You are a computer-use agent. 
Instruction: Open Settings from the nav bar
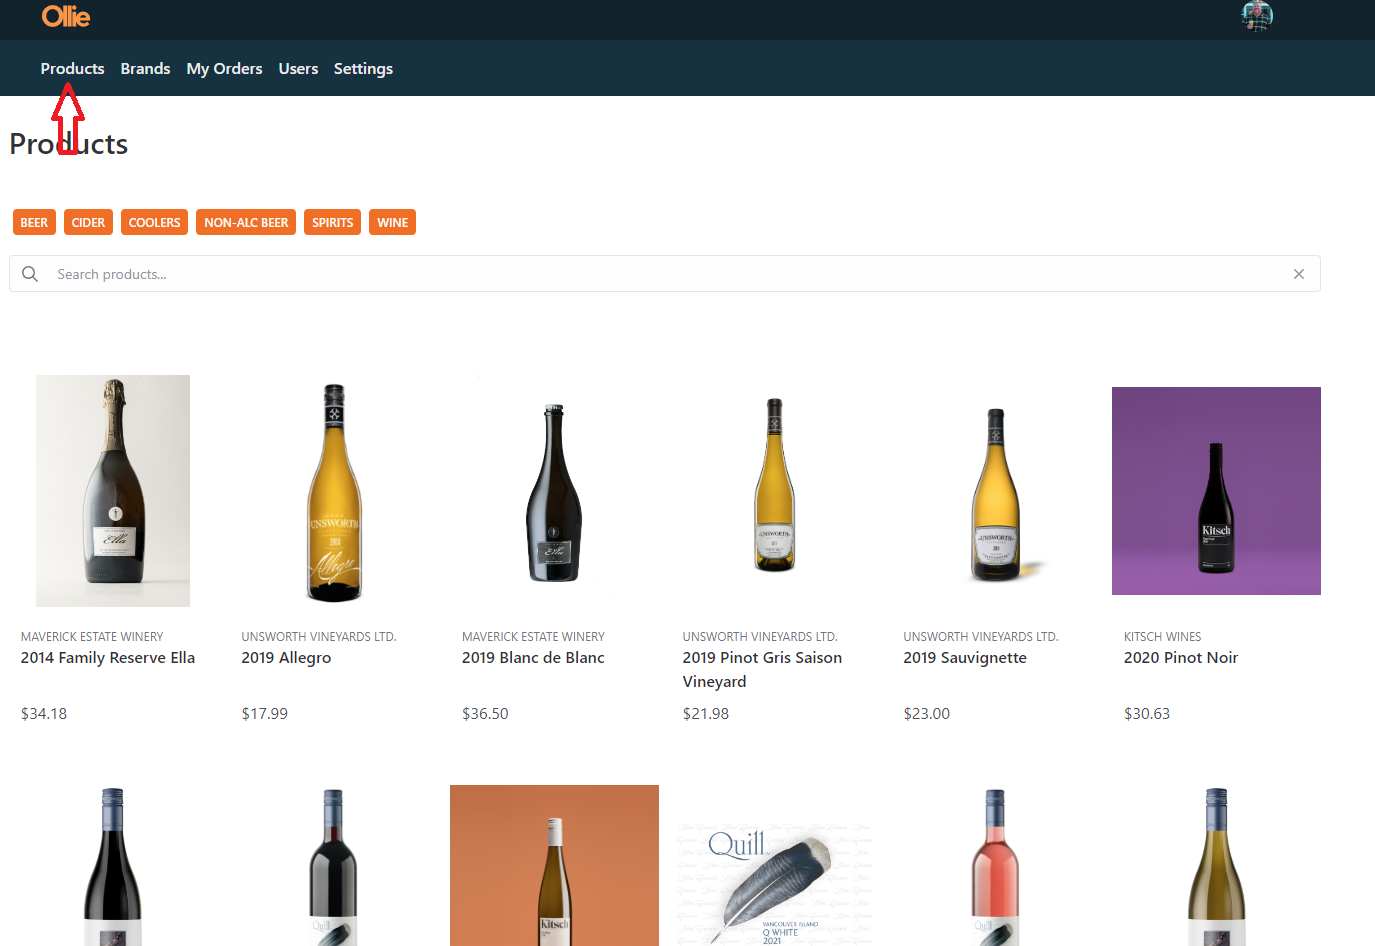[363, 69]
